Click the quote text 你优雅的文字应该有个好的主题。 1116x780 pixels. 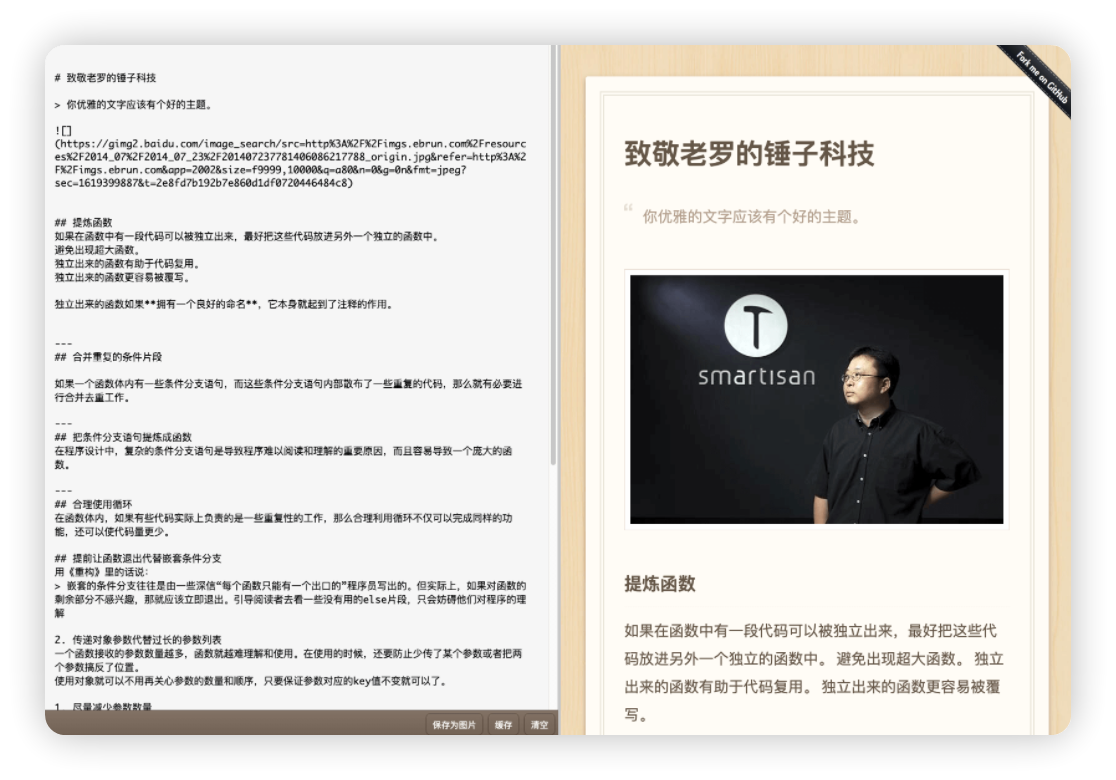click(751, 216)
